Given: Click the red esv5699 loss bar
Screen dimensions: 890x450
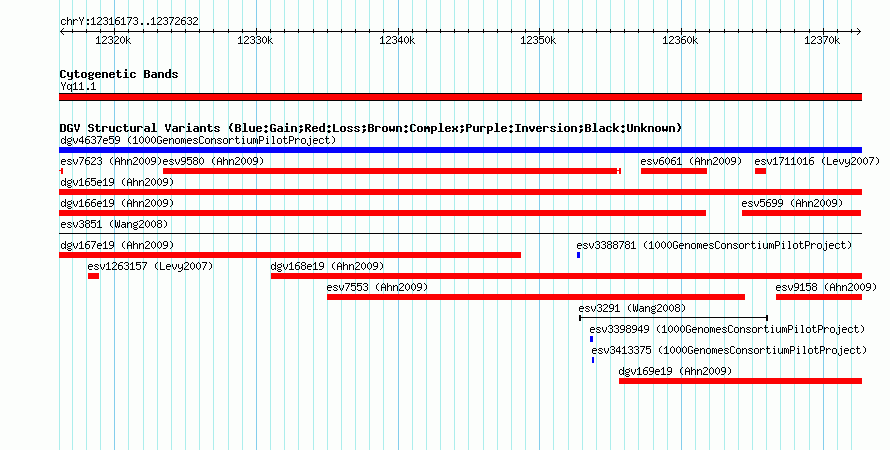Looking at the screenshot, I should 801,213.
